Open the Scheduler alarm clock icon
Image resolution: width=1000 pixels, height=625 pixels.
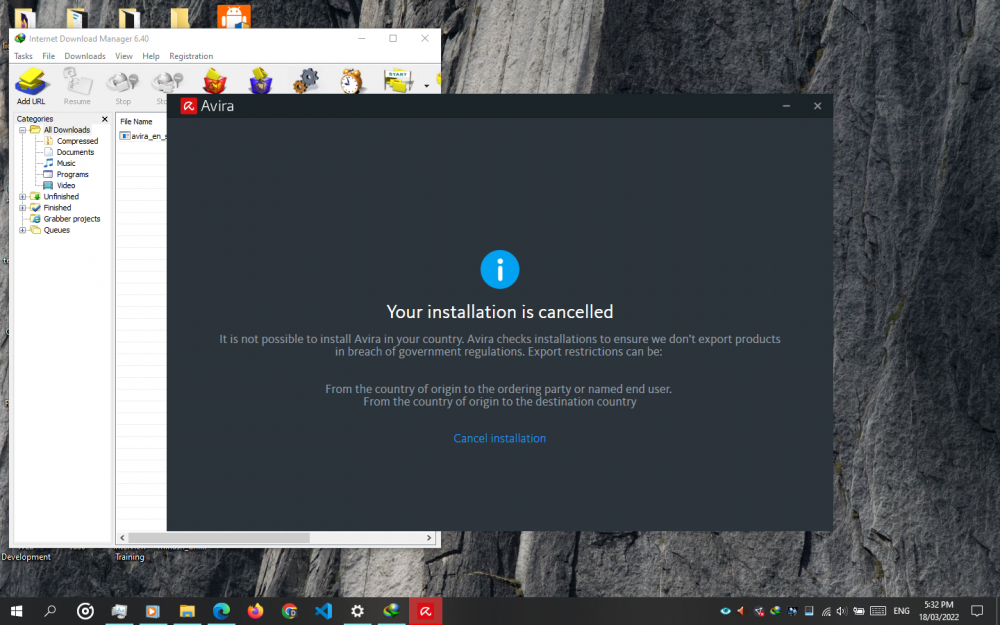[x=351, y=81]
